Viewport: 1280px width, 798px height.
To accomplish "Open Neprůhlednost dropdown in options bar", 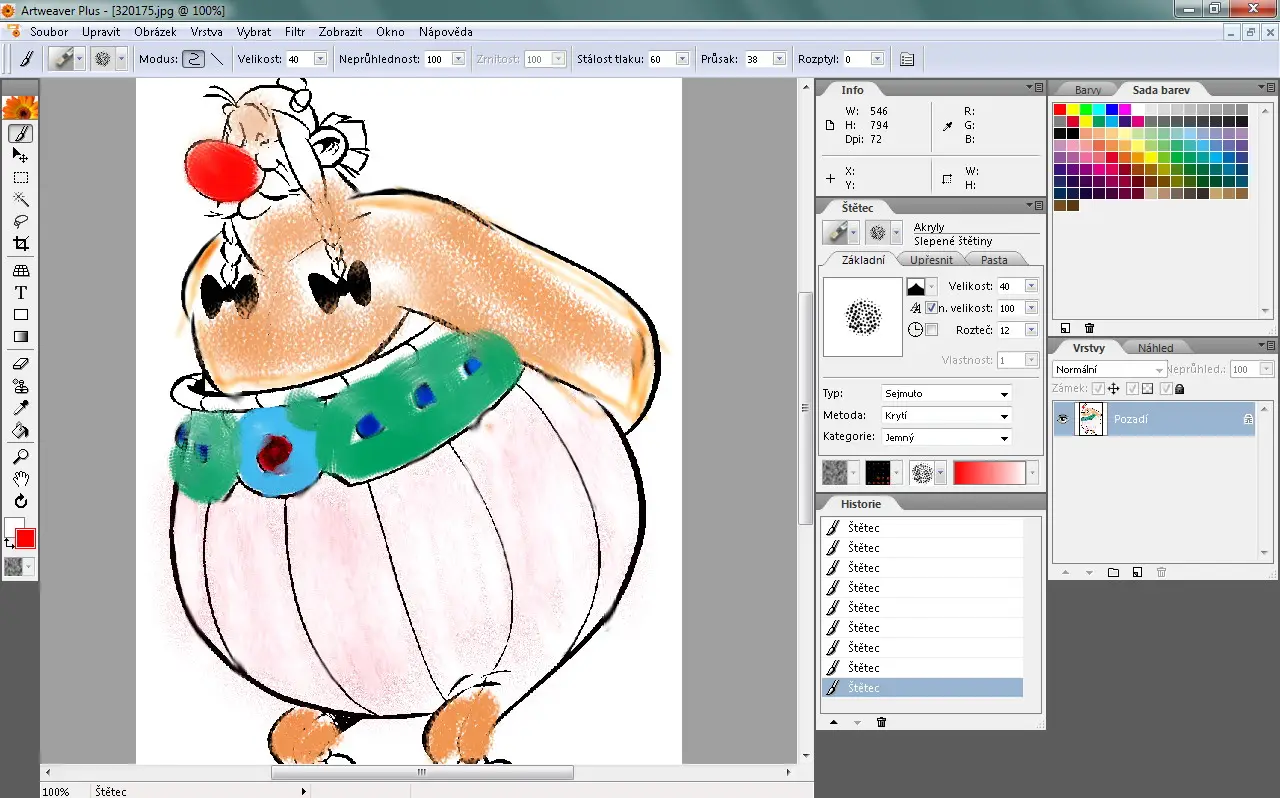I will click(458, 59).
